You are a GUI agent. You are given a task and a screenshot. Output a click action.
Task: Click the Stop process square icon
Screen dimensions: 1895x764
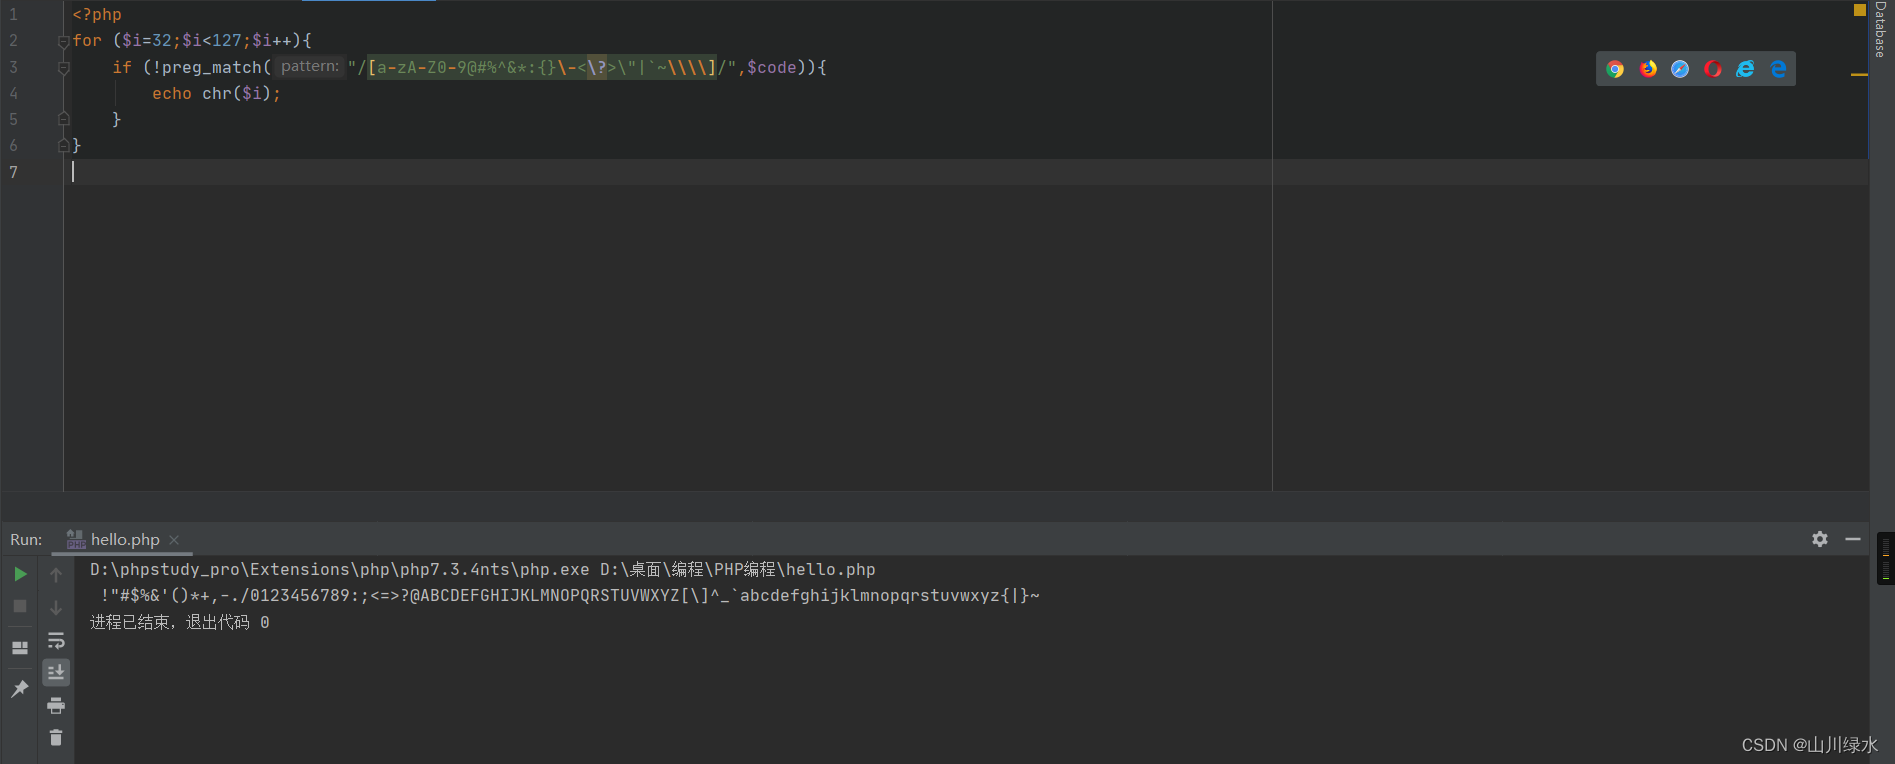click(x=20, y=606)
